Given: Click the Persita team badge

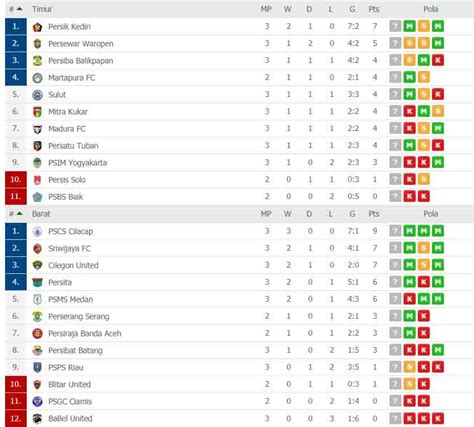Looking at the screenshot, I should click(37, 282).
